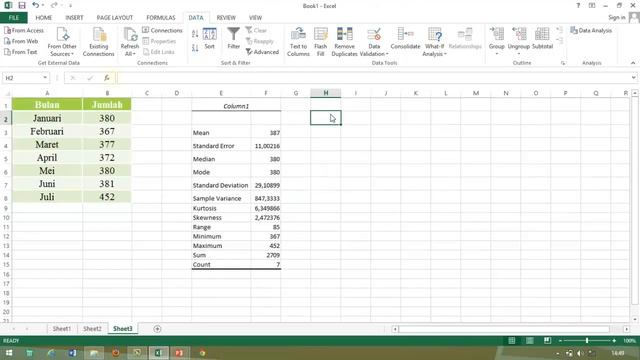640x360 pixels.
Task: Switch to VIEW ribbon tab
Action: coord(256,18)
